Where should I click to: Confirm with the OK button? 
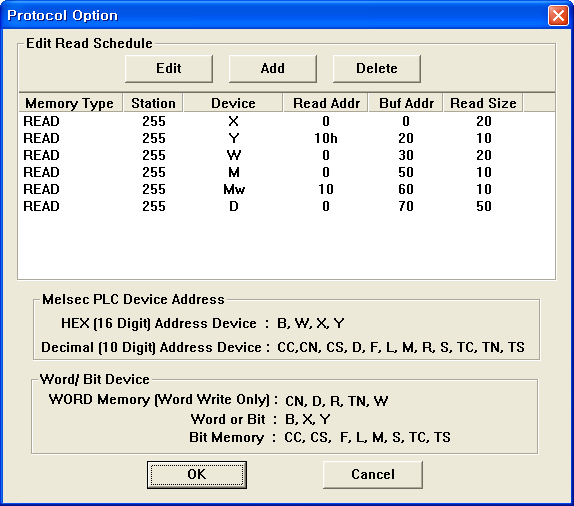click(x=197, y=475)
